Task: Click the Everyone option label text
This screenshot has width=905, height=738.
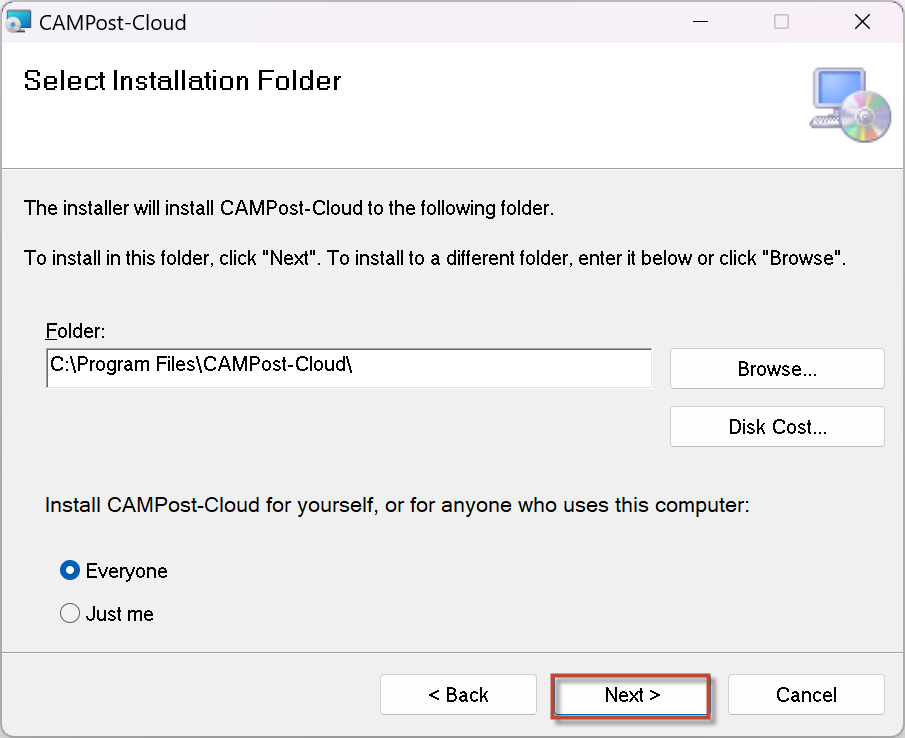Action: point(126,571)
